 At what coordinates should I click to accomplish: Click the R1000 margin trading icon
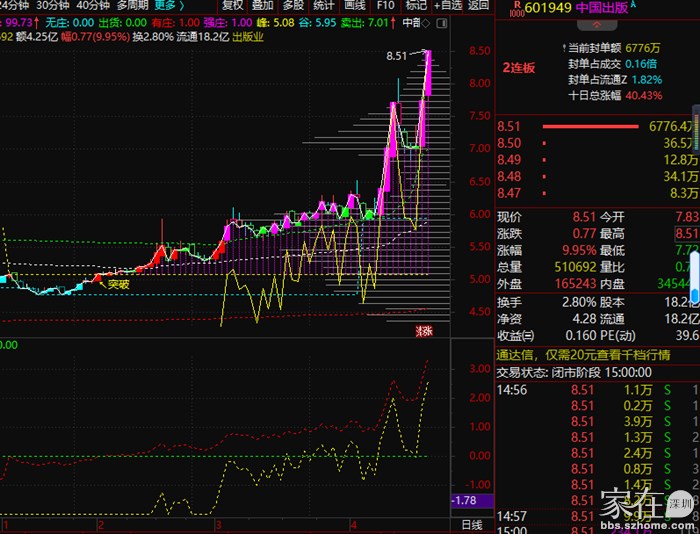click(x=515, y=10)
